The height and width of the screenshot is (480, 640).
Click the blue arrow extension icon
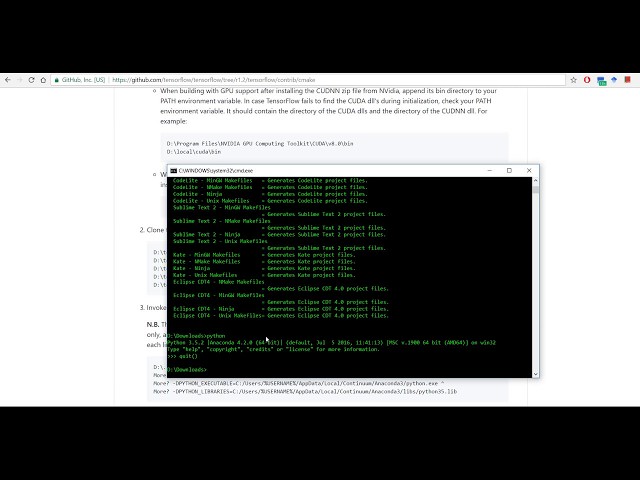point(614,80)
